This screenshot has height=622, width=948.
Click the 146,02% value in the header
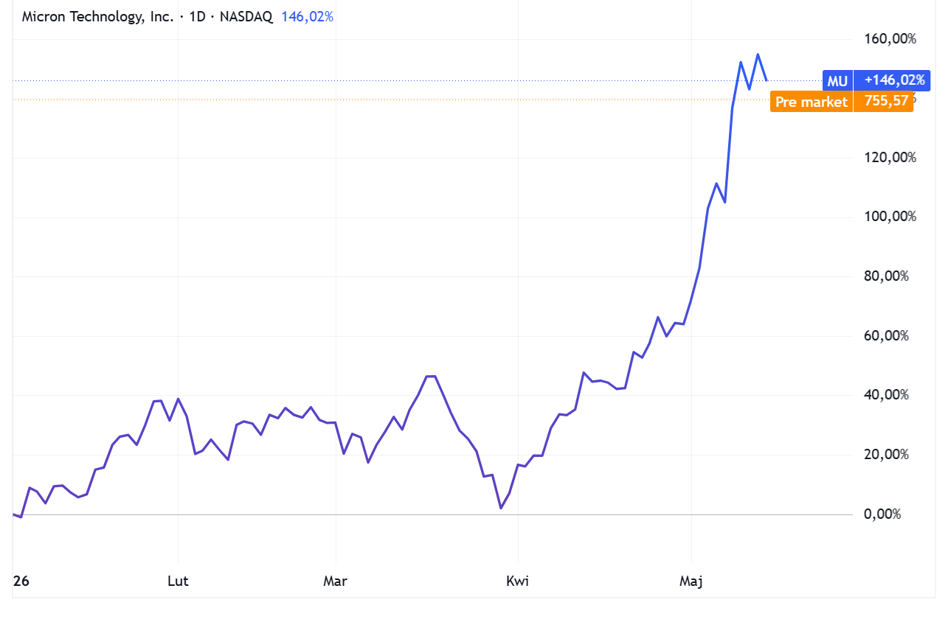pos(307,16)
